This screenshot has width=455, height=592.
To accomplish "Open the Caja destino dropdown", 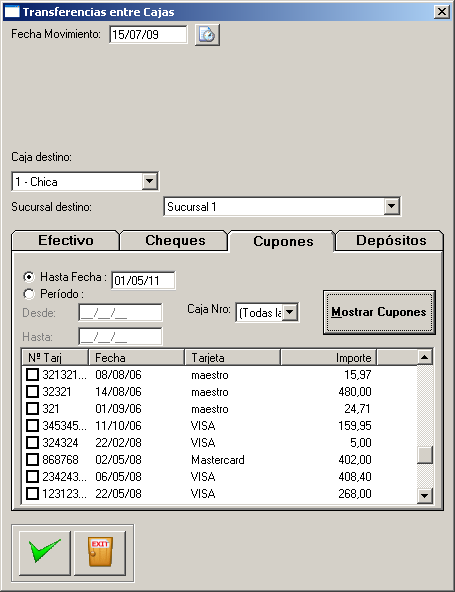I will click(x=150, y=181).
